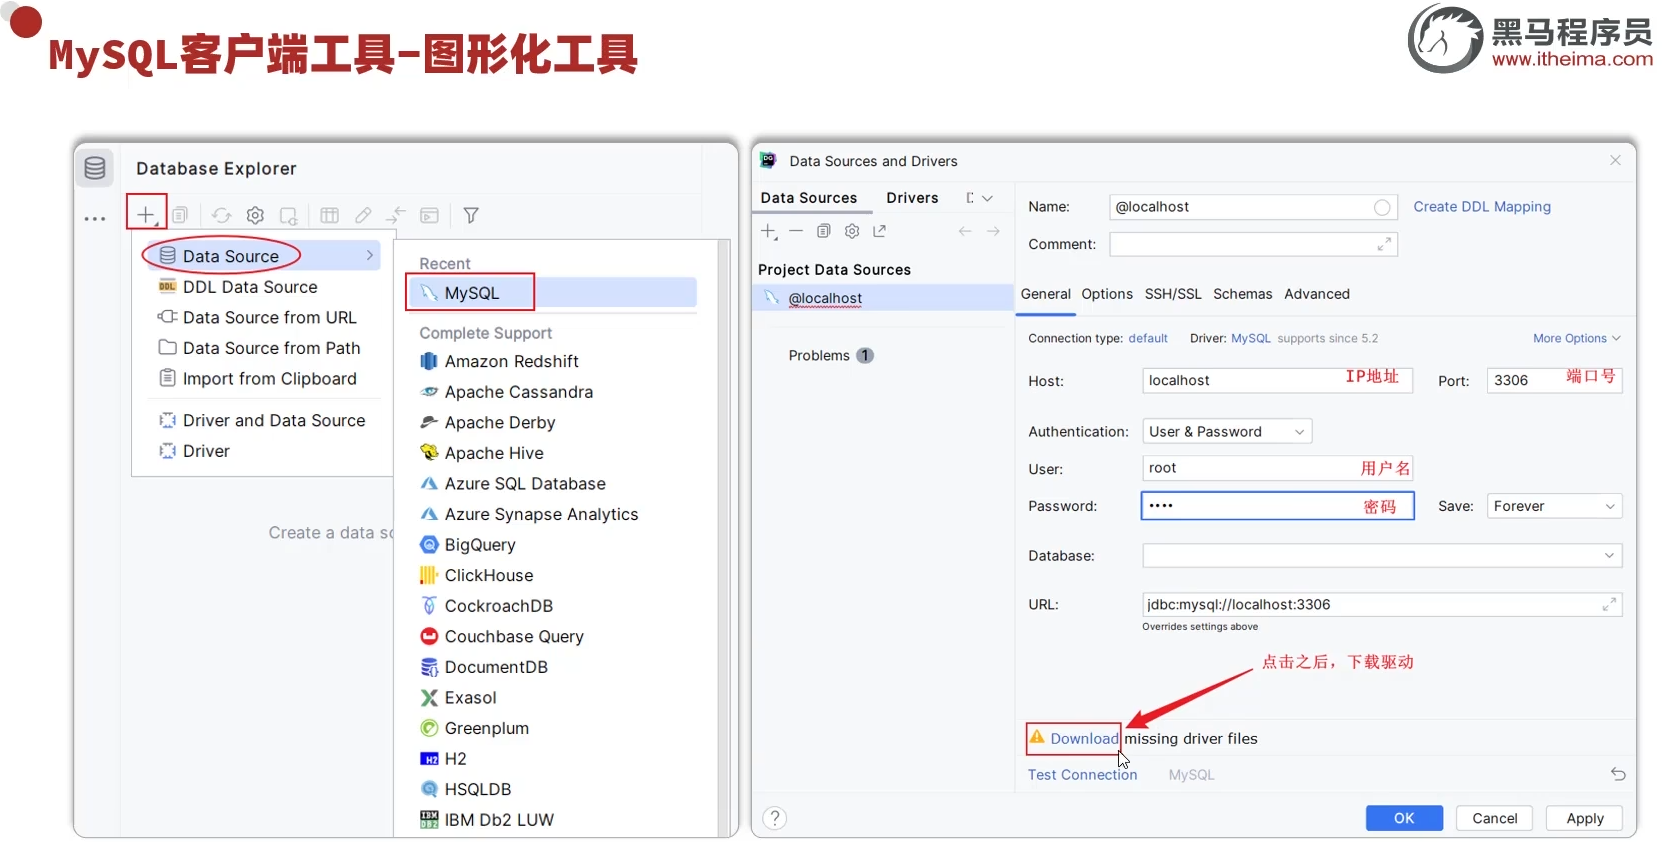Screen dimensions: 1675x868
Task: Click the jump-to-source arrows icon in Database Explorer
Action: pyautogui.click(x=396, y=215)
